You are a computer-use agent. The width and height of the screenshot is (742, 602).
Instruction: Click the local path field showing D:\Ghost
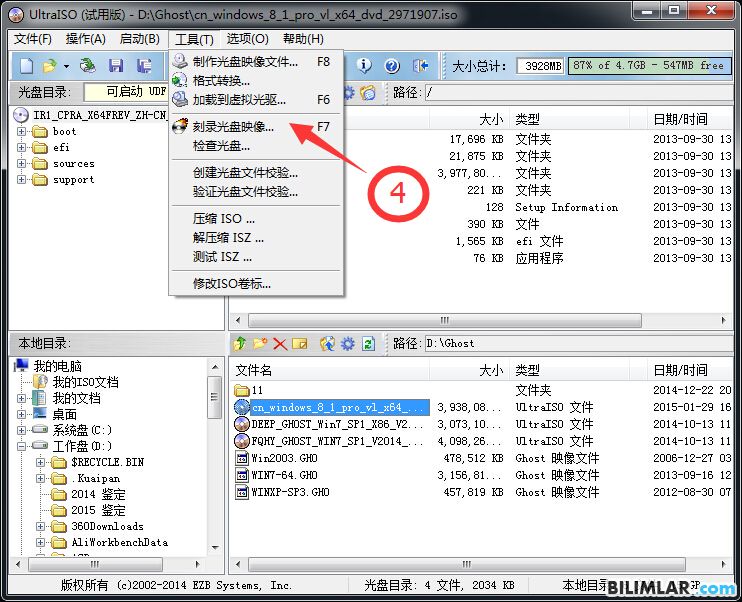click(578, 343)
